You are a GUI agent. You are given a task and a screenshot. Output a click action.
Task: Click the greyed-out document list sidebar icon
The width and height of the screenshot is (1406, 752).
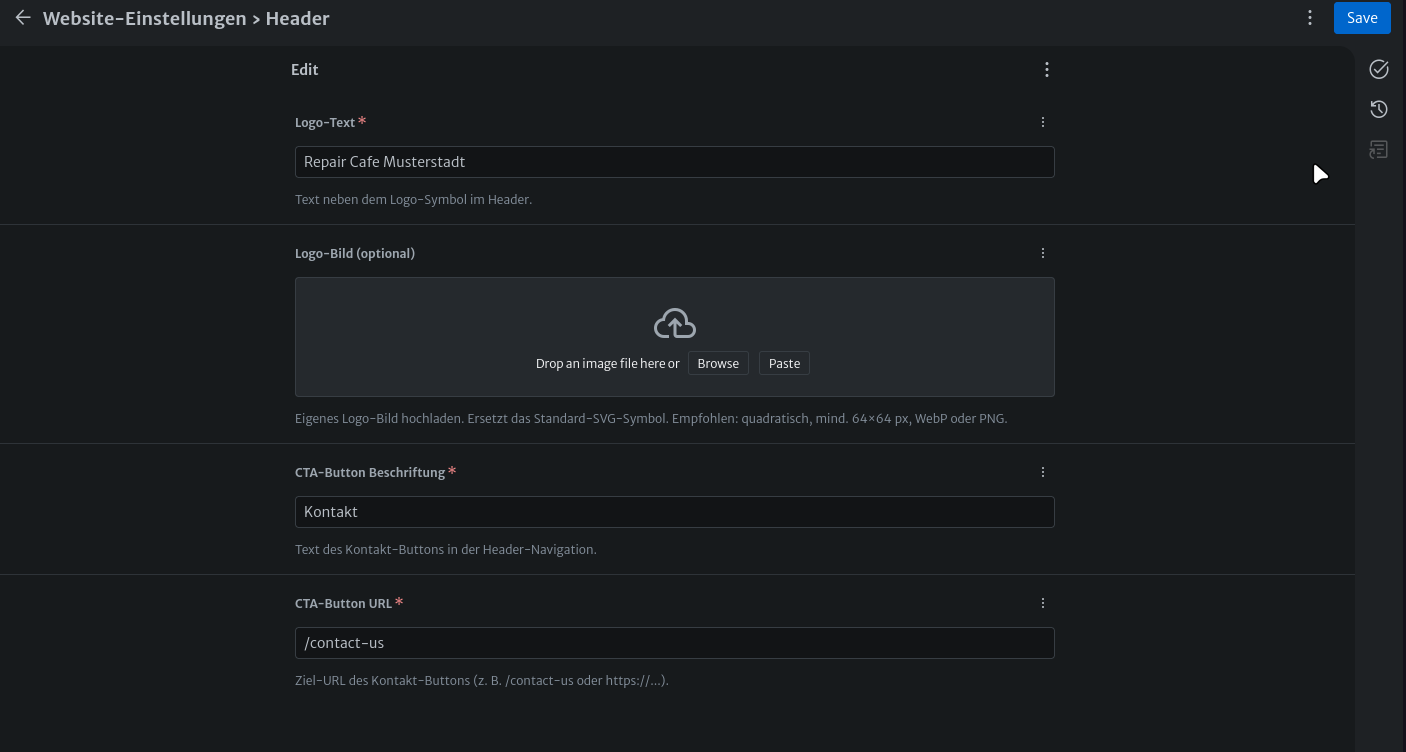[x=1378, y=150]
